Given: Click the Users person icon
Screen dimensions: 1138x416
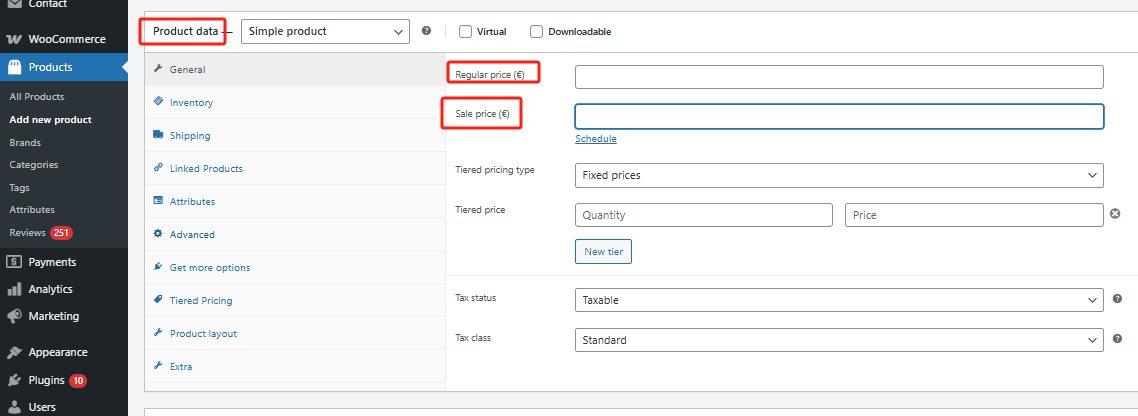Looking at the screenshot, I should 14,407.
